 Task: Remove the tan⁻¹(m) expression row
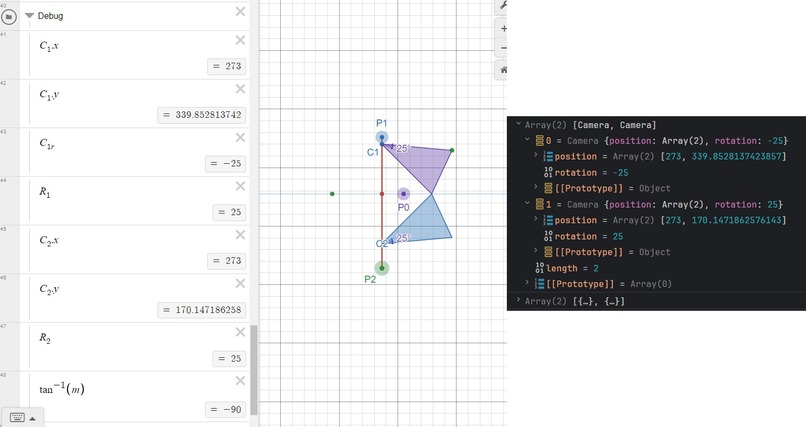(x=240, y=381)
